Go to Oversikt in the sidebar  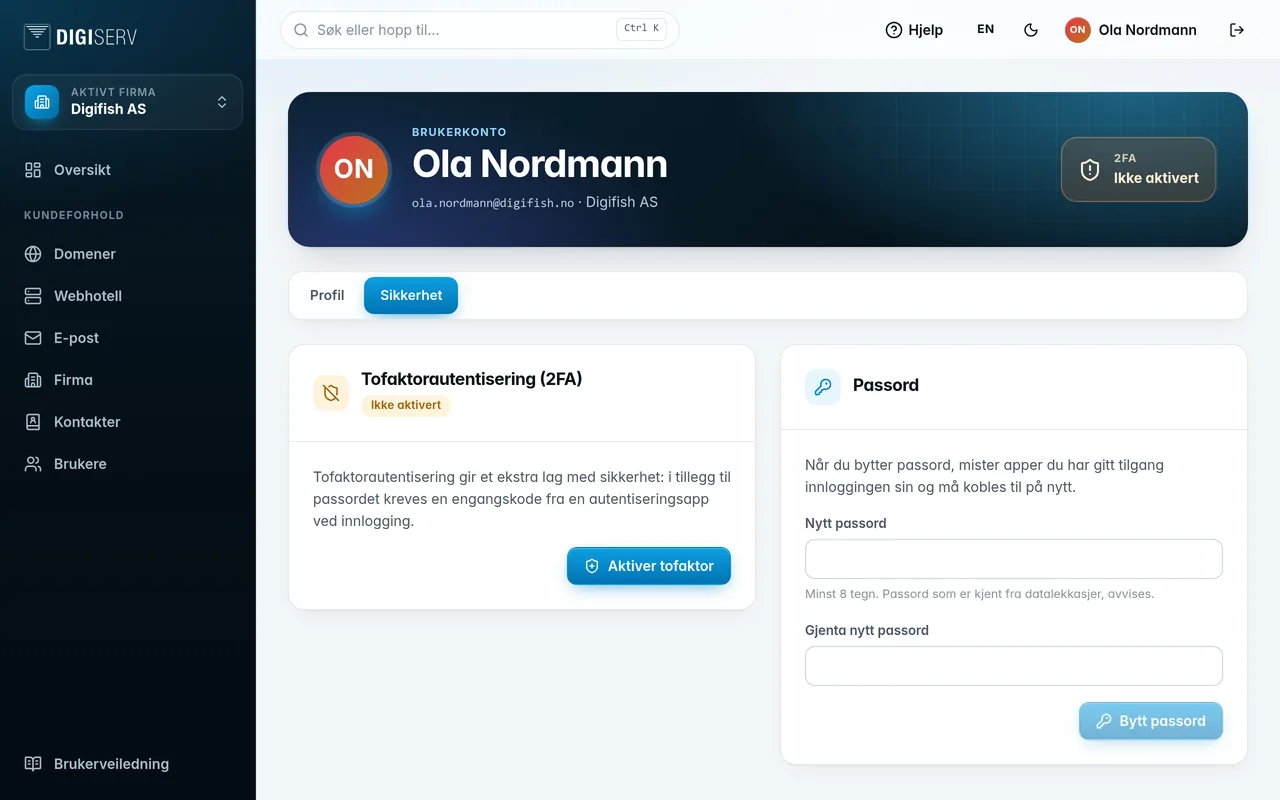tap(128, 170)
